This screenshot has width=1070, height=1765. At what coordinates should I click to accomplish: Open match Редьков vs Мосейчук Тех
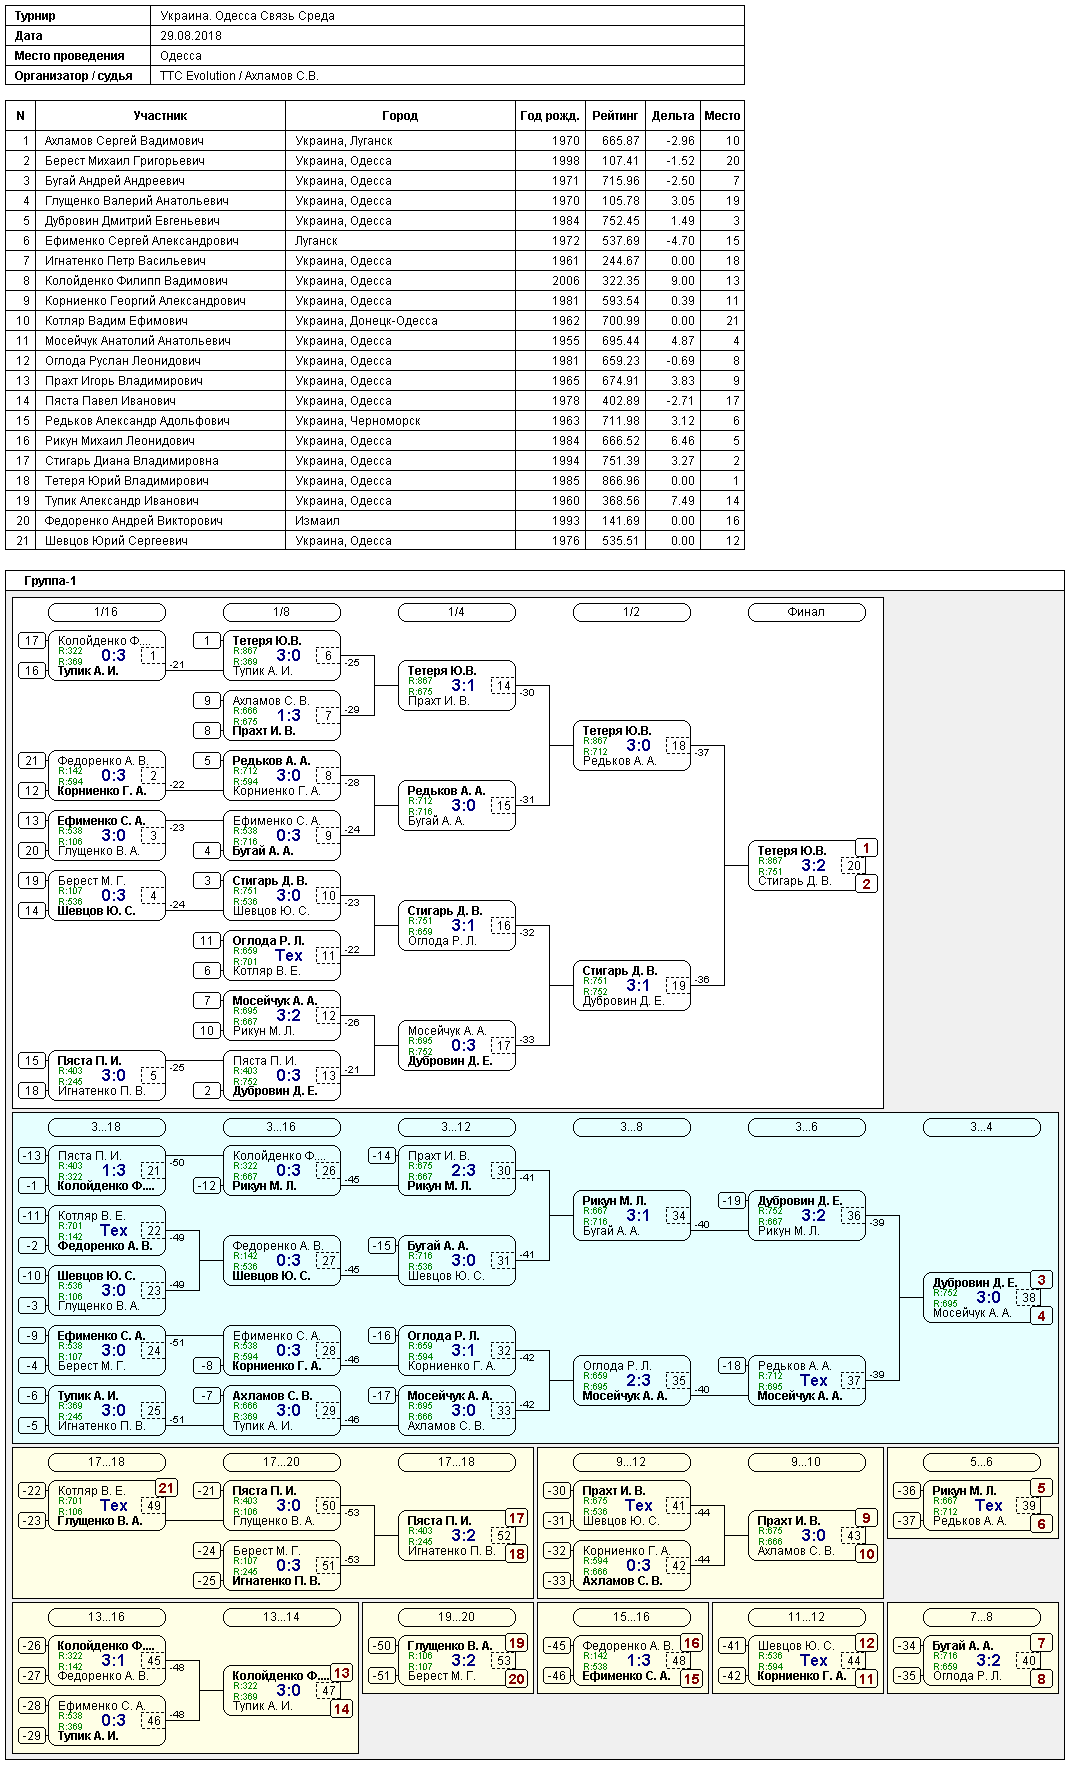(x=806, y=1381)
